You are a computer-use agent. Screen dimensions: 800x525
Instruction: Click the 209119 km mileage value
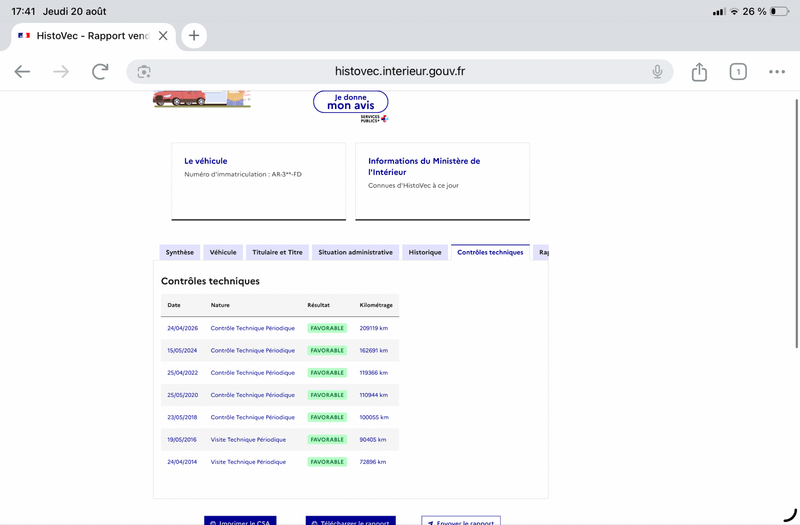[373, 328]
